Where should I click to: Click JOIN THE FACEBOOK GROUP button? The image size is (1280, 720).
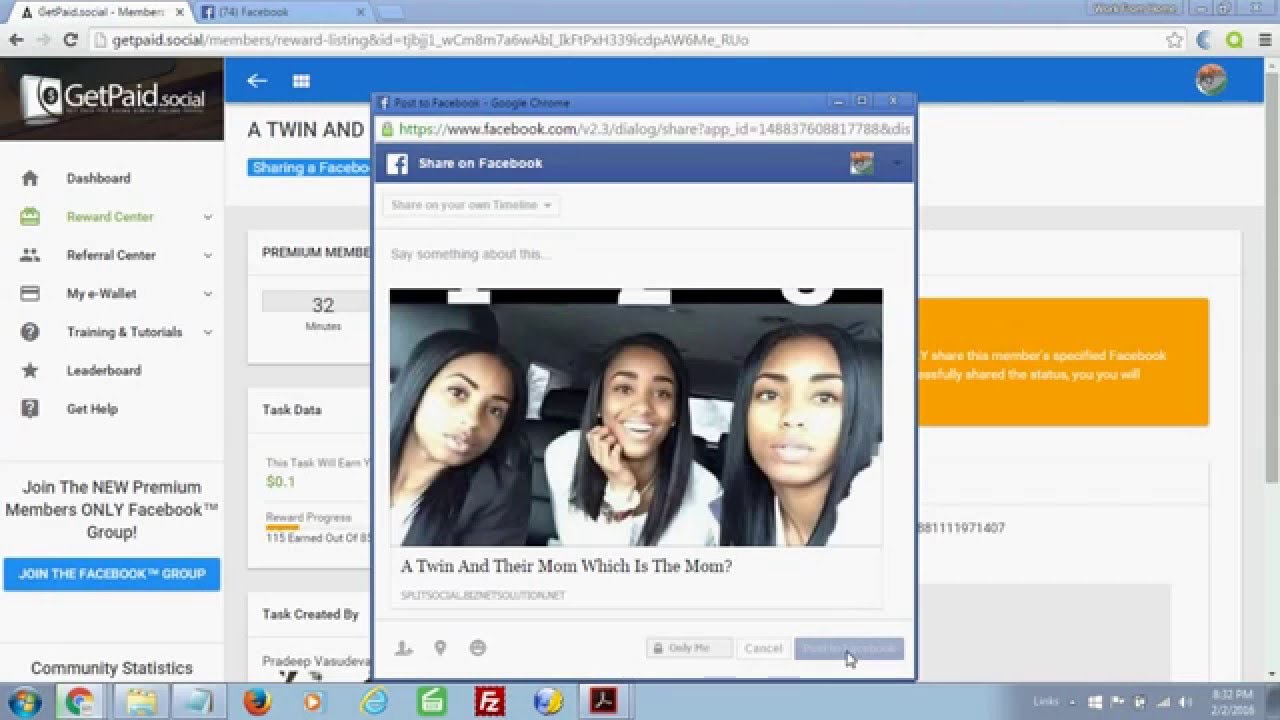112,574
